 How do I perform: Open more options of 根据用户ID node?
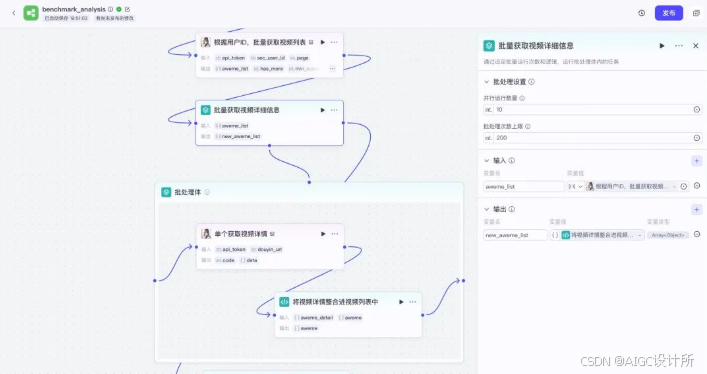334,42
